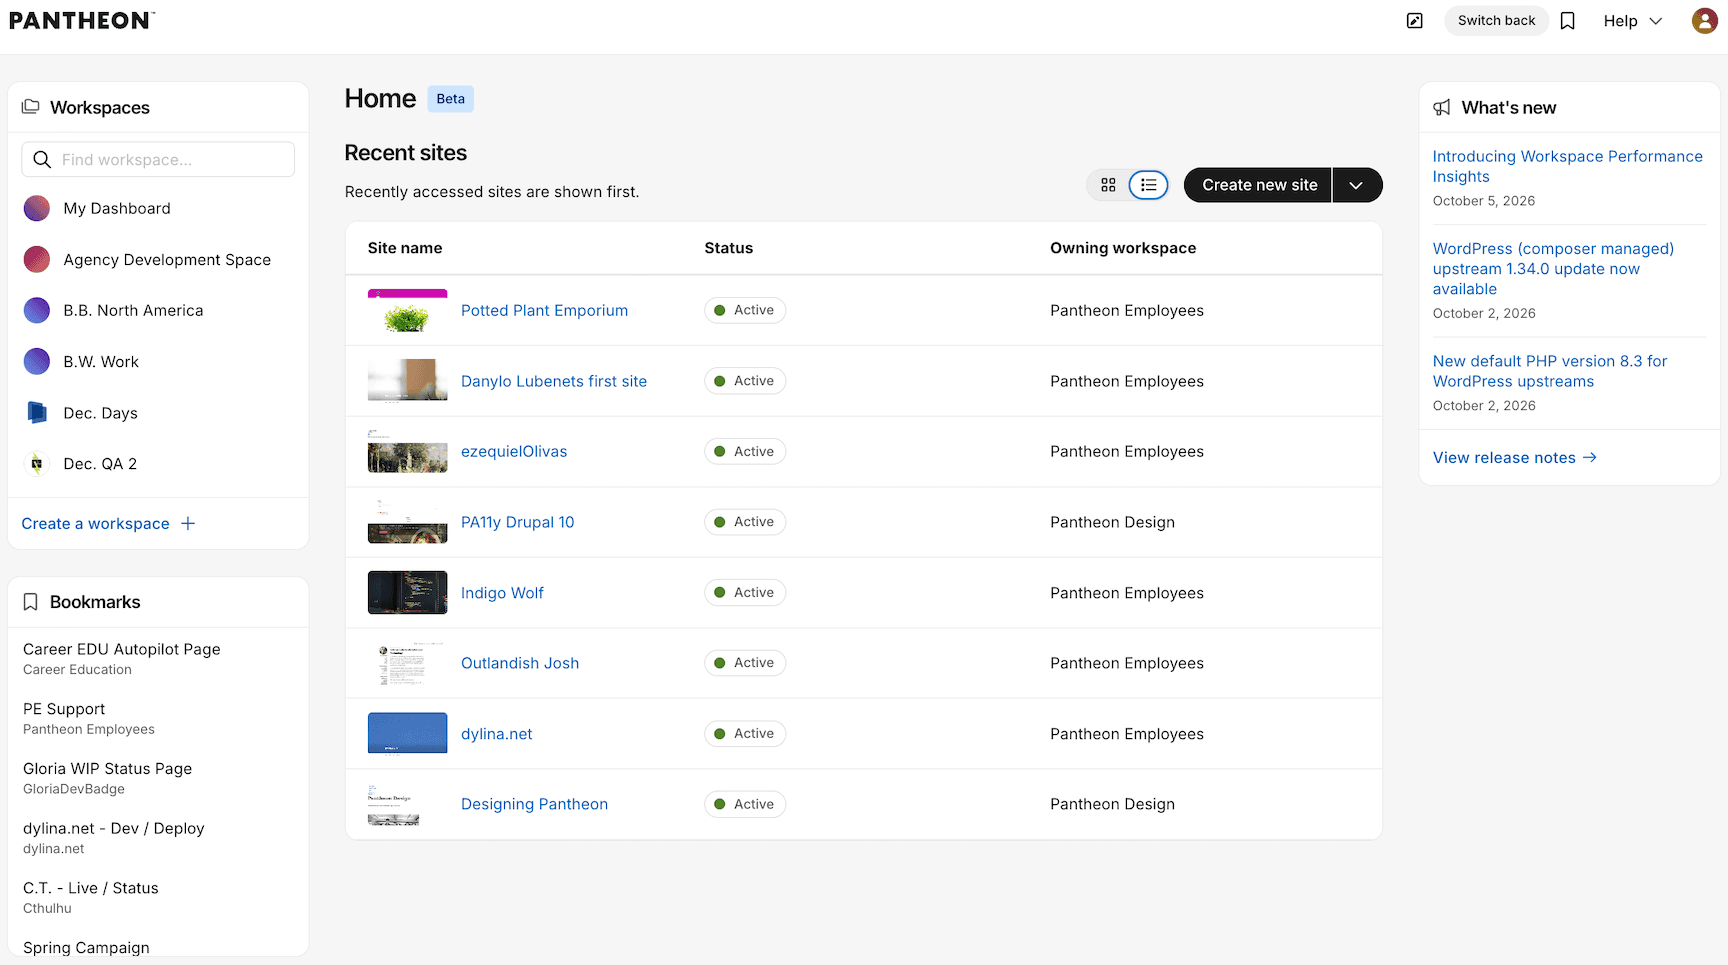The width and height of the screenshot is (1728, 965).
Task: Click the Agency Development Space avatar icon
Action: (37, 260)
